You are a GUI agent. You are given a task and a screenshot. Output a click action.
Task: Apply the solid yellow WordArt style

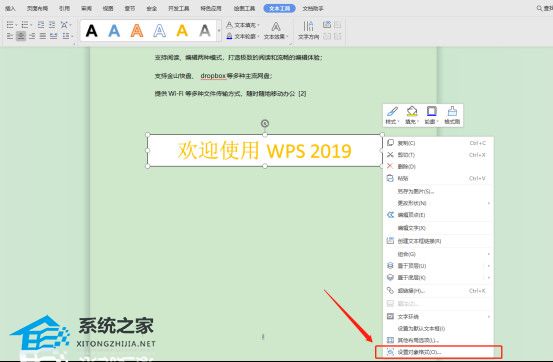[x=182, y=31]
